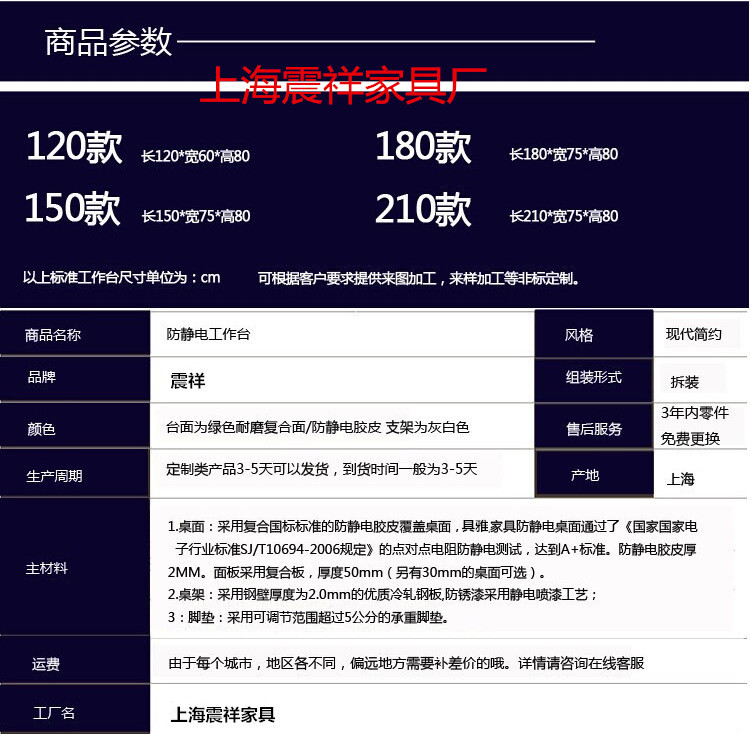Click the 商品名称 label cell
Viewport: 750px width, 734px height.
coord(53,335)
